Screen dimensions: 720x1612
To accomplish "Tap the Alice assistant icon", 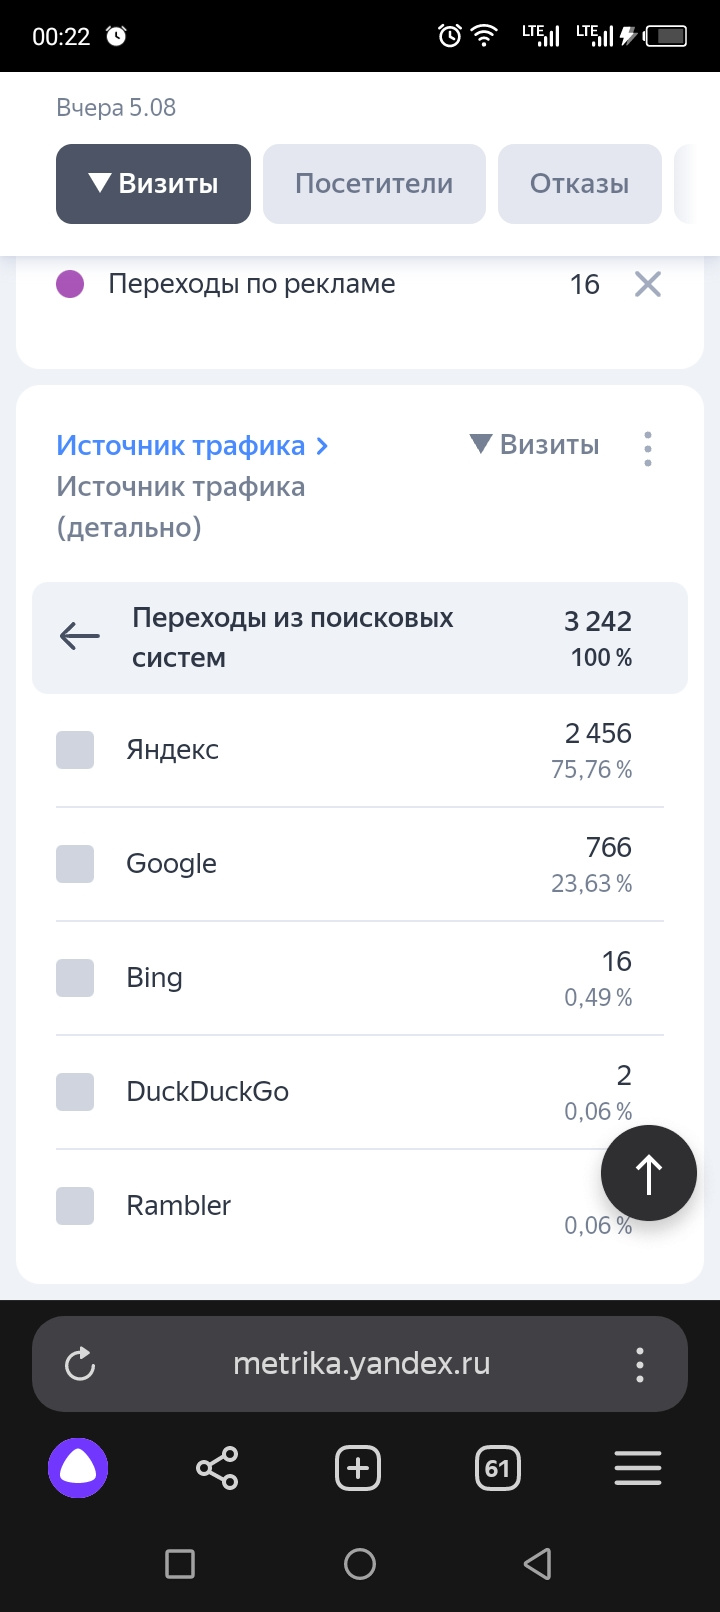I will point(78,1468).
